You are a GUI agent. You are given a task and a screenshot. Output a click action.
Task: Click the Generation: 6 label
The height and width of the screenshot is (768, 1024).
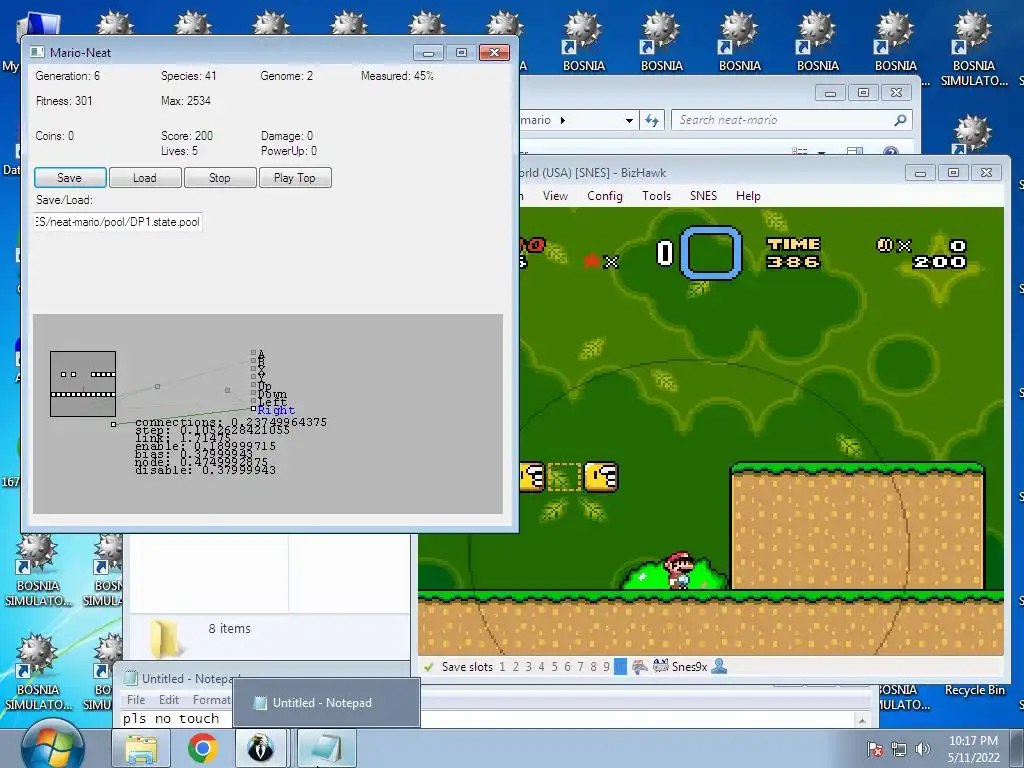(x=68, y=76)
